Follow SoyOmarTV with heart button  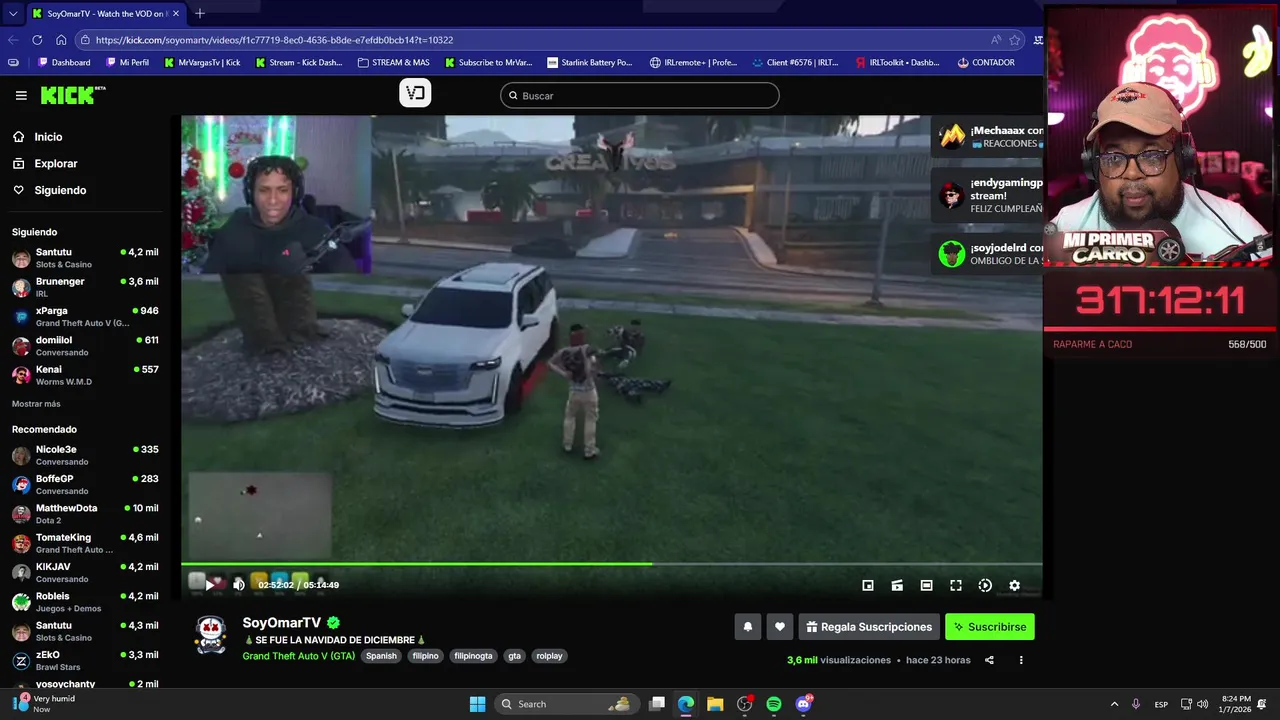coord(780,627)
